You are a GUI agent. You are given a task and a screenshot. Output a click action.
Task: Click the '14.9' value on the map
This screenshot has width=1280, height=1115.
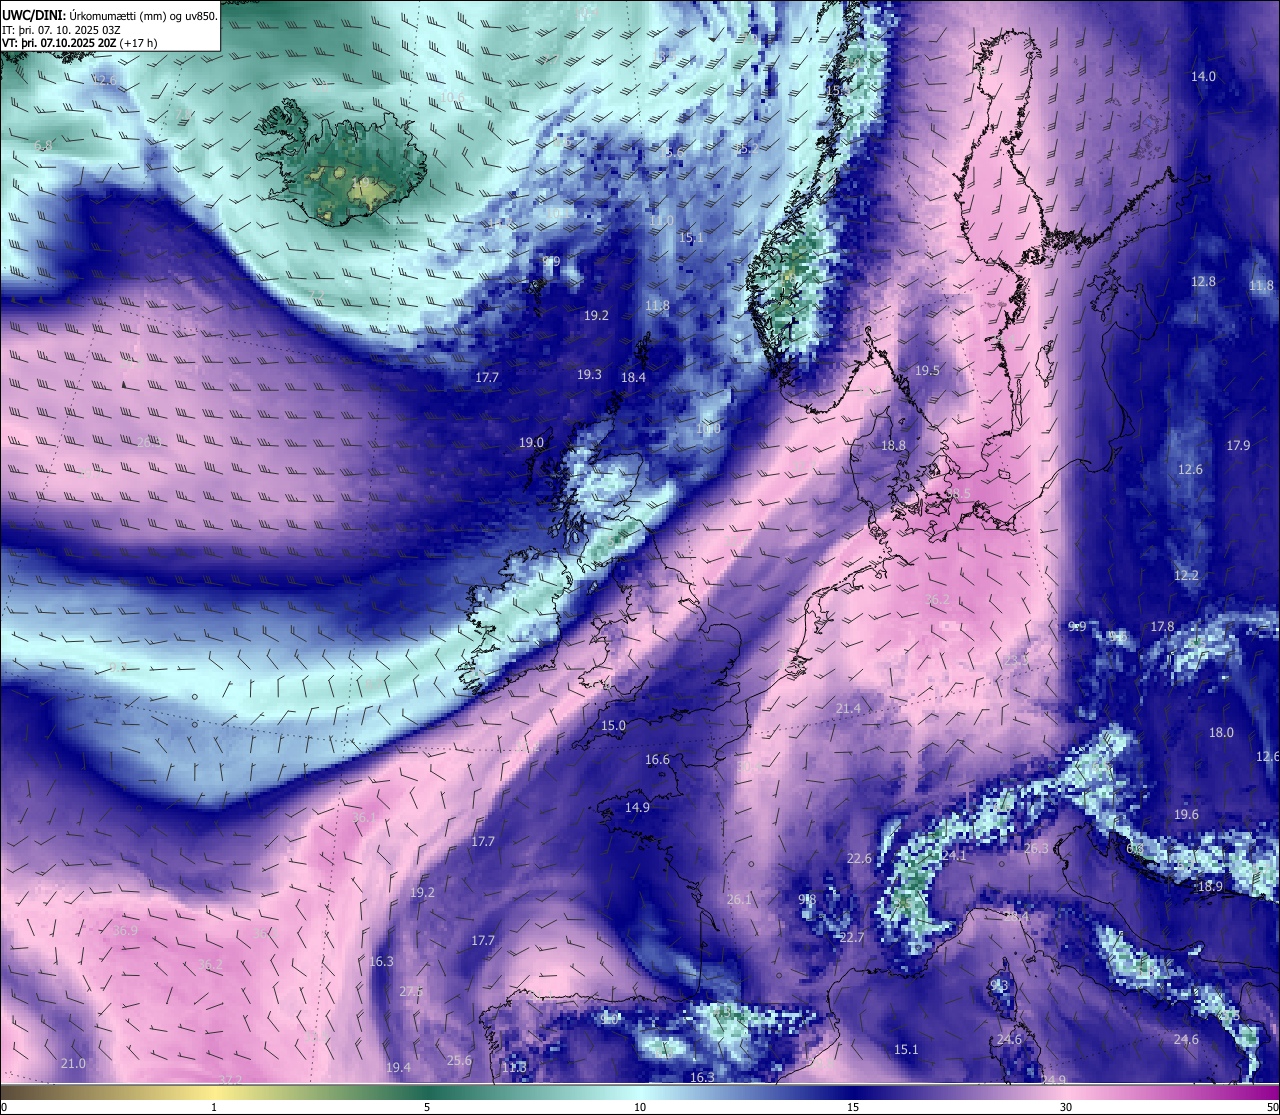tap(637, 808)
